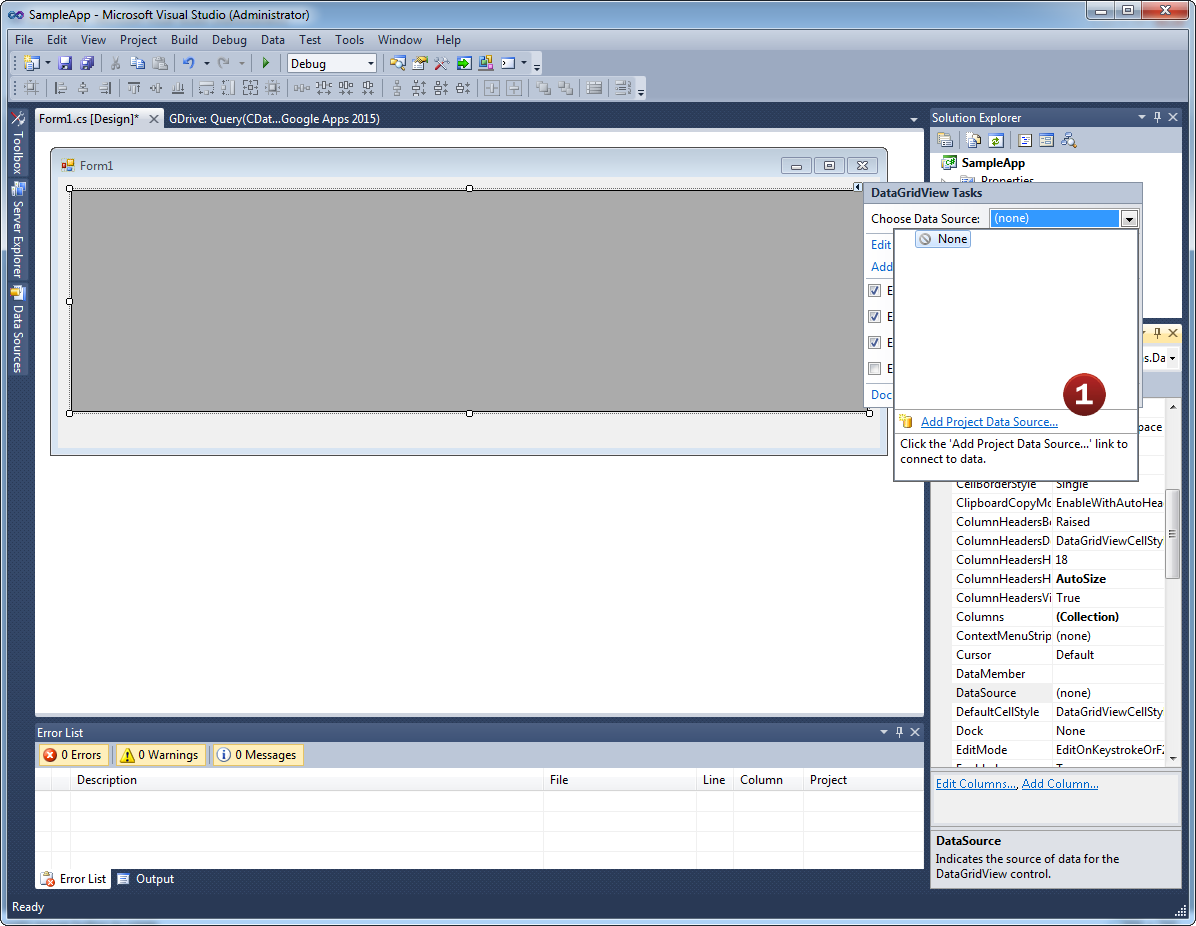Open the Data Sources side tab
The height and width of the screenshot is (926, 1196).
(17, 330)
